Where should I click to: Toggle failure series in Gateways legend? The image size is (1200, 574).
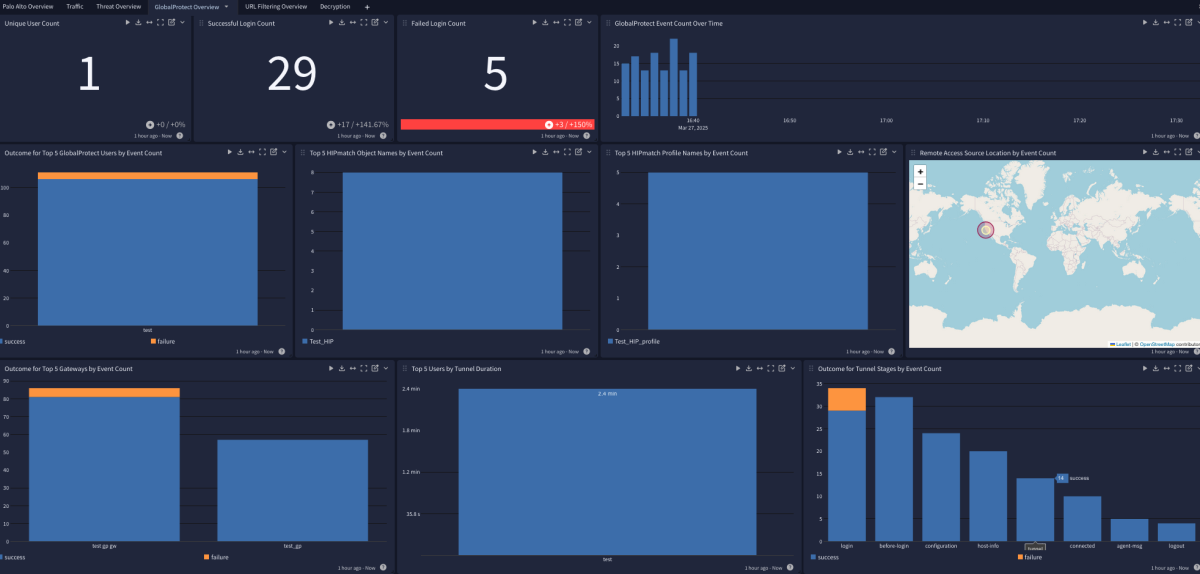tap(217, 556)
